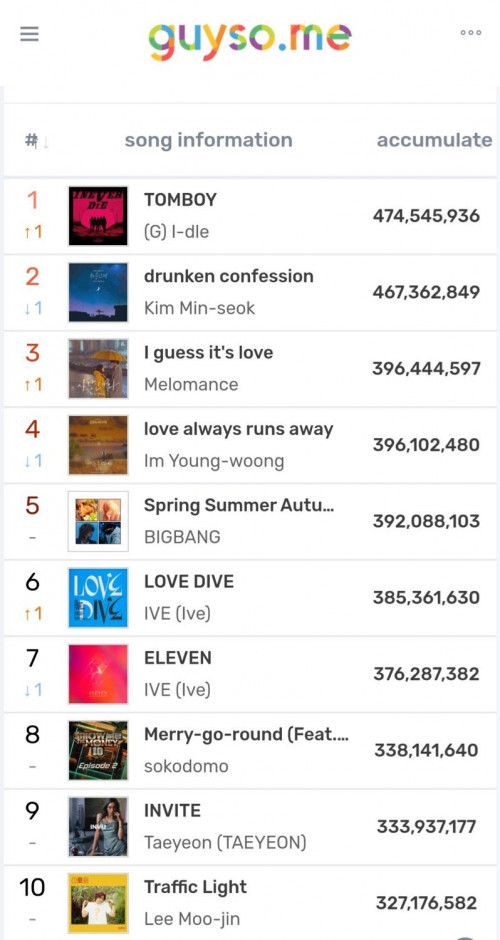
Task: Open the ELEVEN pink album cover
Action: pos(98,674)
